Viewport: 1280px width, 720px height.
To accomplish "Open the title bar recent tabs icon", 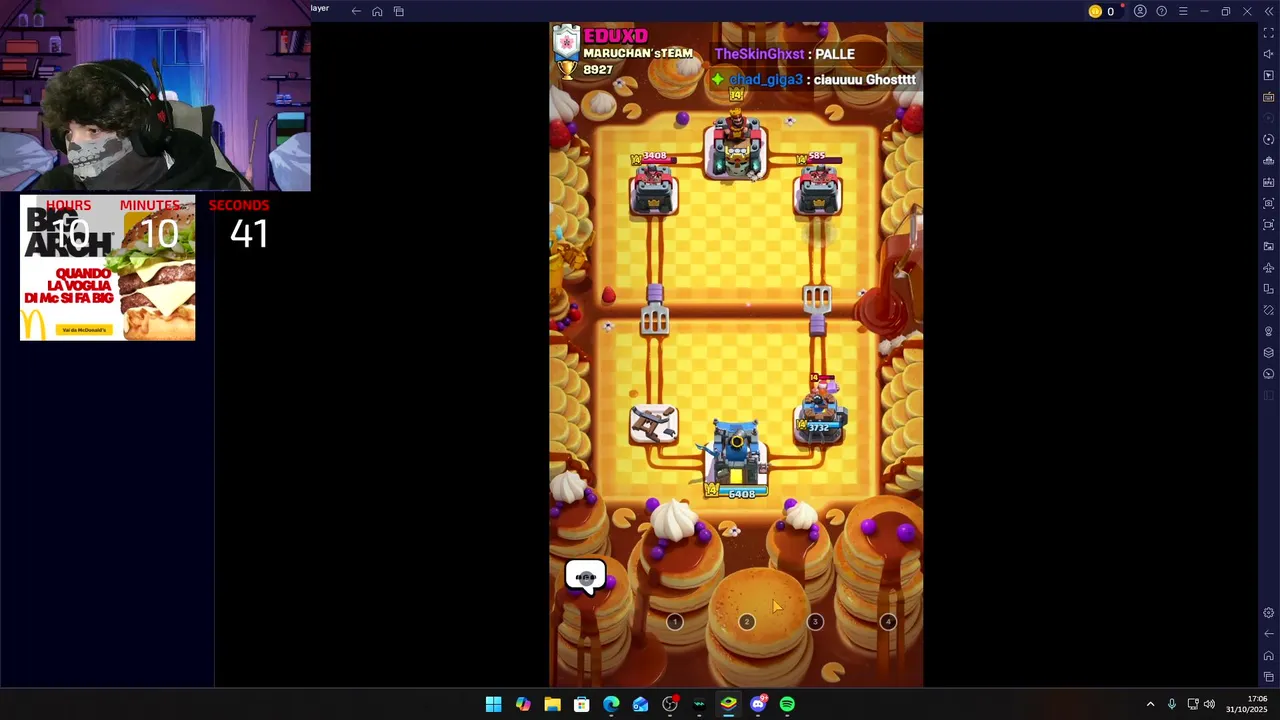I will (398, 11).
